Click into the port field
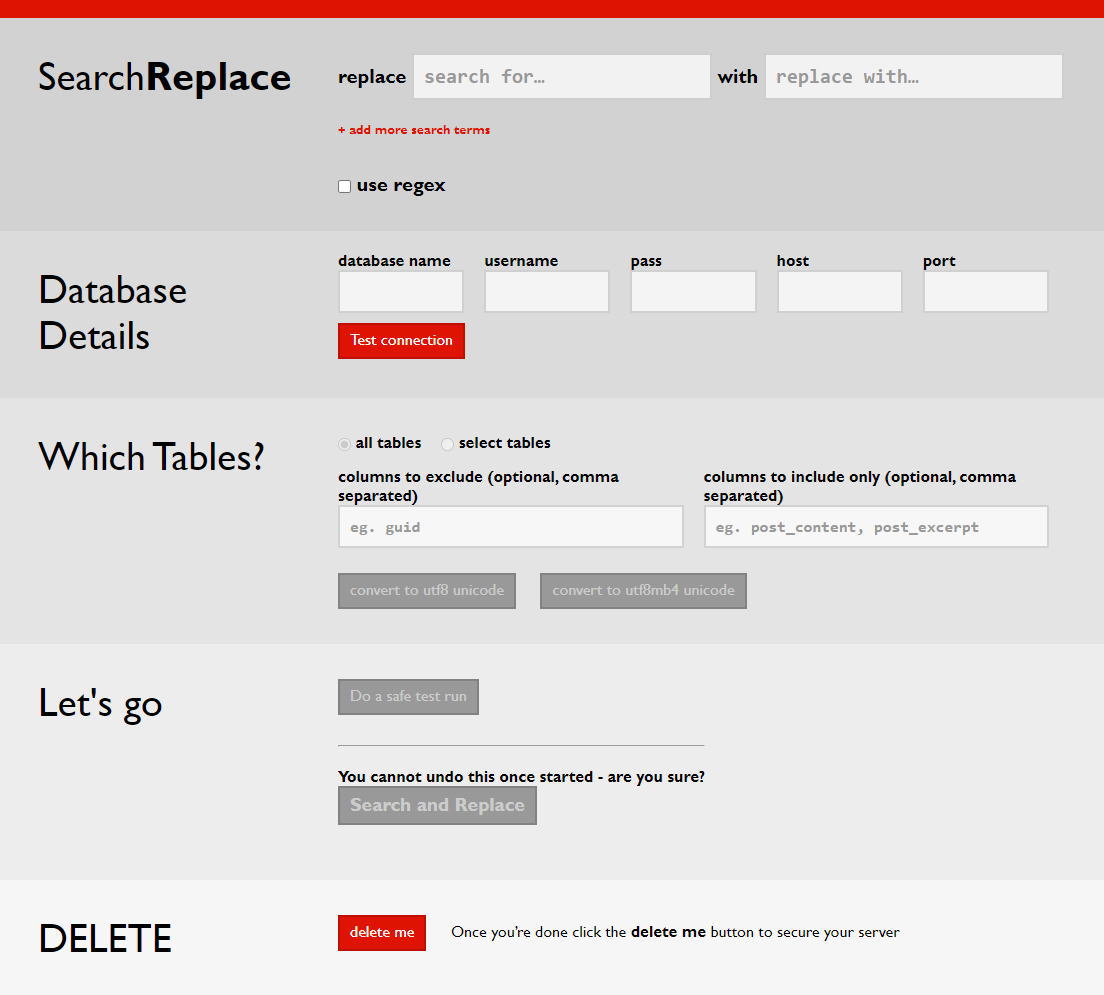The height and width of the screenshot is (995, 1104). (985, 292)
